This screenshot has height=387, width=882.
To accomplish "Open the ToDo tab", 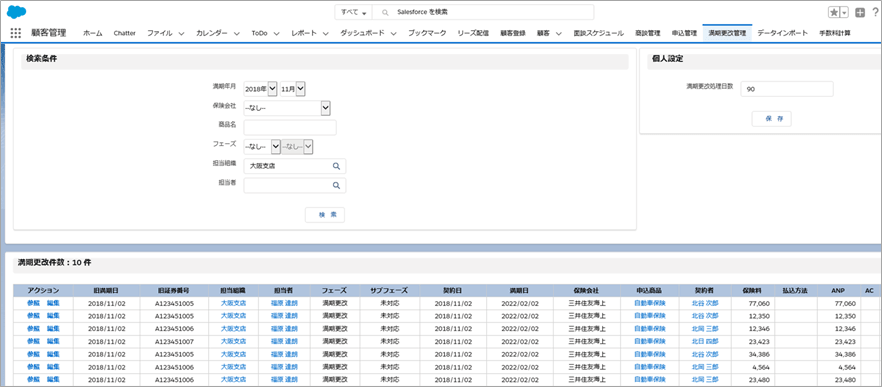I will (x=259, y=33).
